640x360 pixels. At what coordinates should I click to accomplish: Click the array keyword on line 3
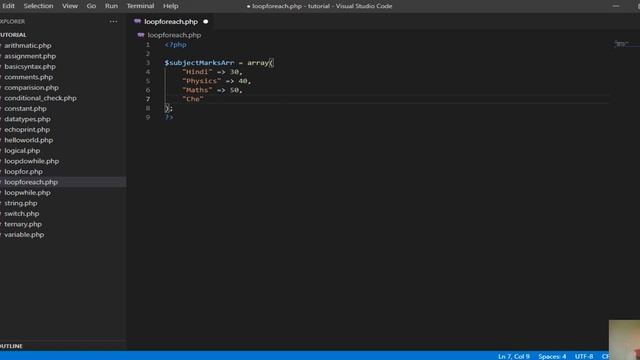click(x=258, y=63)
